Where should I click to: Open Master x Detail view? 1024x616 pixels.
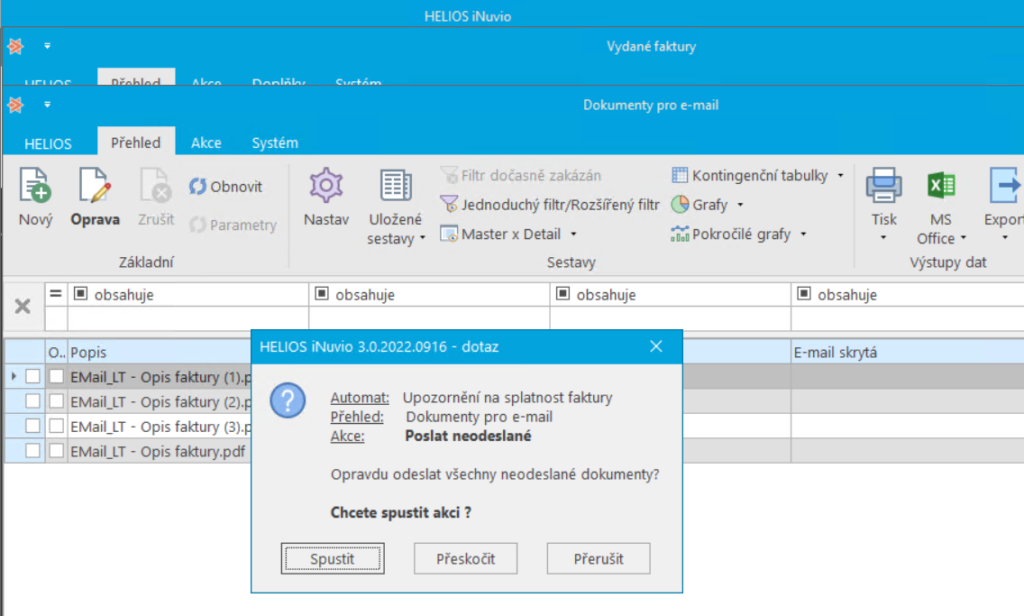[x=501, y=234]
